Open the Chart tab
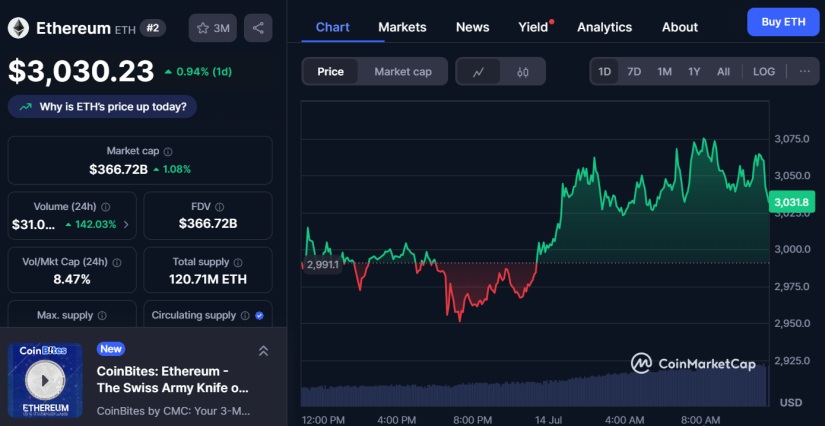The image size is (825, 426). (333, 27)
